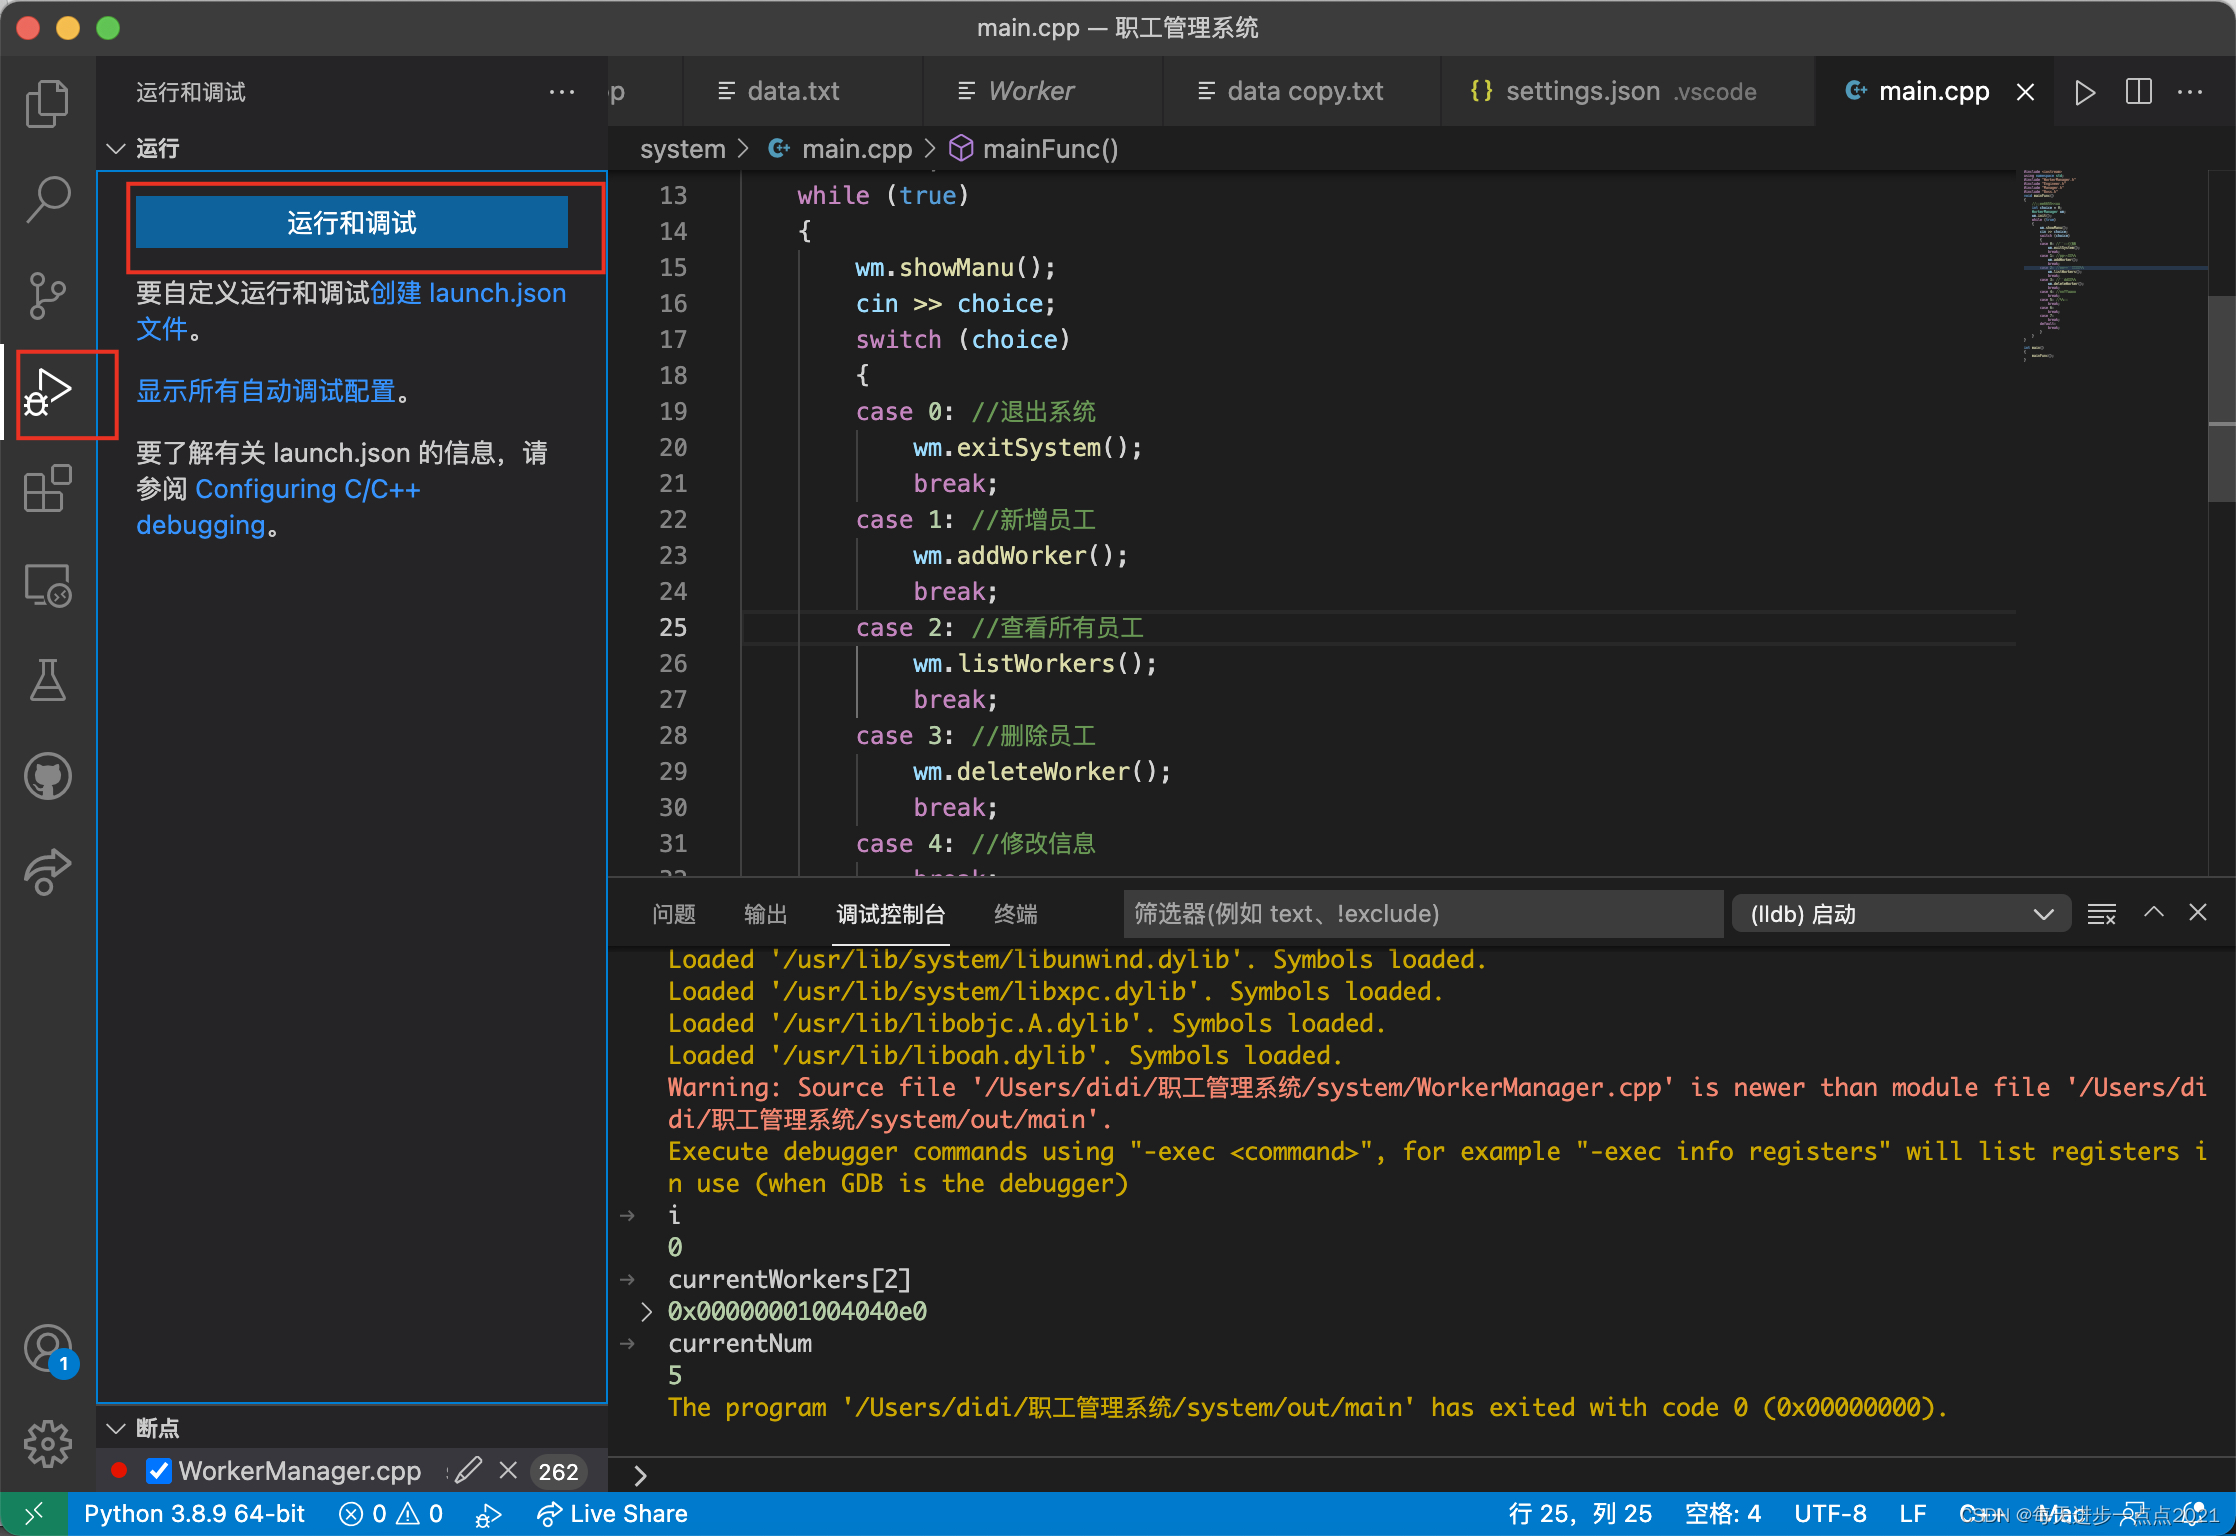Open the Explorer files icon

[x=47, y=104]
